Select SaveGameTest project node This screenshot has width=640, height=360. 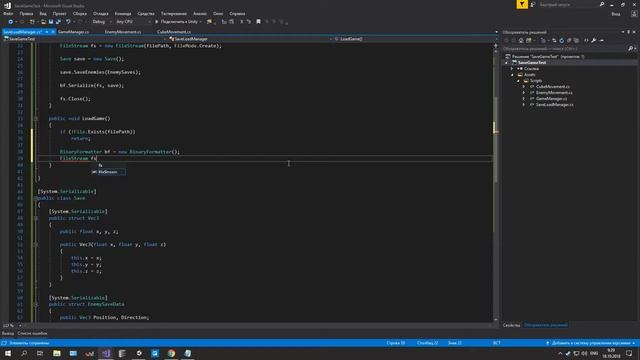click(532, 63)
